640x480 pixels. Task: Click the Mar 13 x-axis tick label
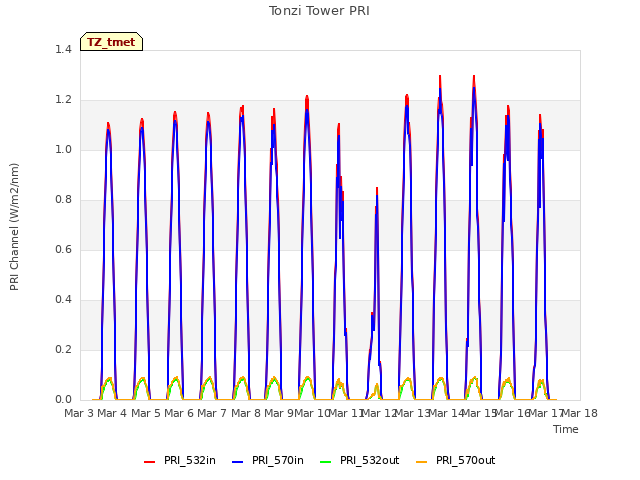[x=412, y=413]
